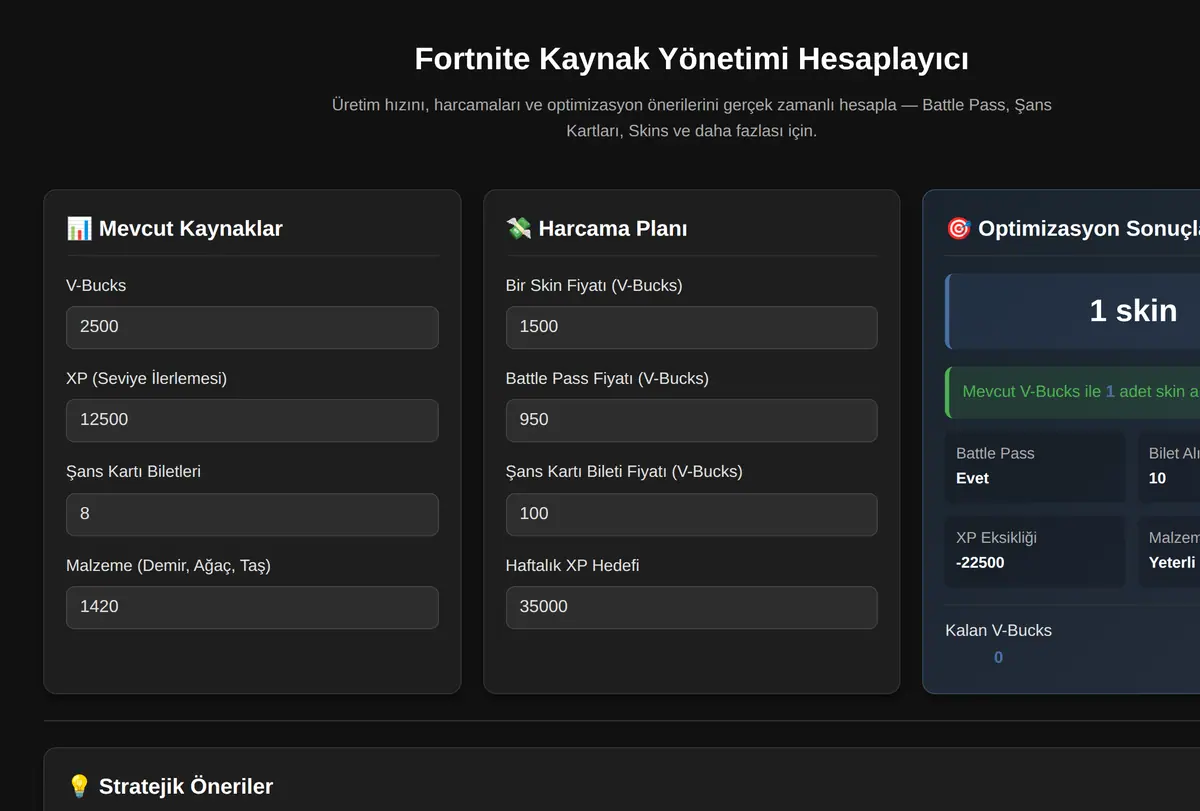Screen dimensions: 1200x811
Task: Click the Malzeme (Demir, Ağaç, Taş) field
Action: click(252, 607)
